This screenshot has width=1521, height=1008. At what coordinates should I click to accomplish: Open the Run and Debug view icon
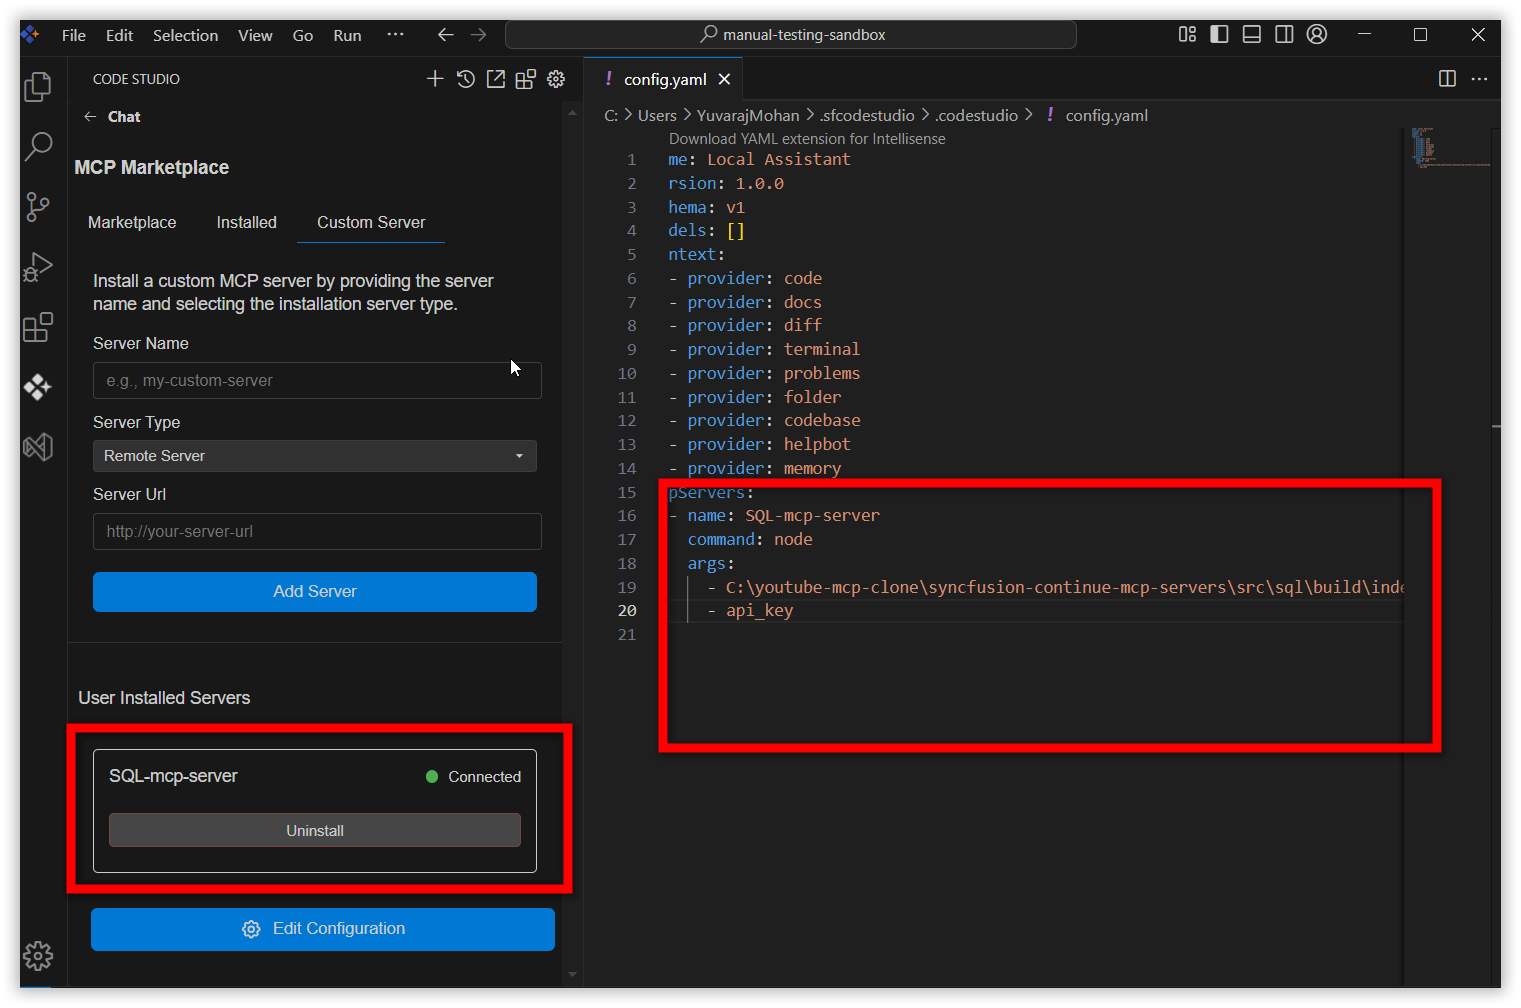[38, 267]
